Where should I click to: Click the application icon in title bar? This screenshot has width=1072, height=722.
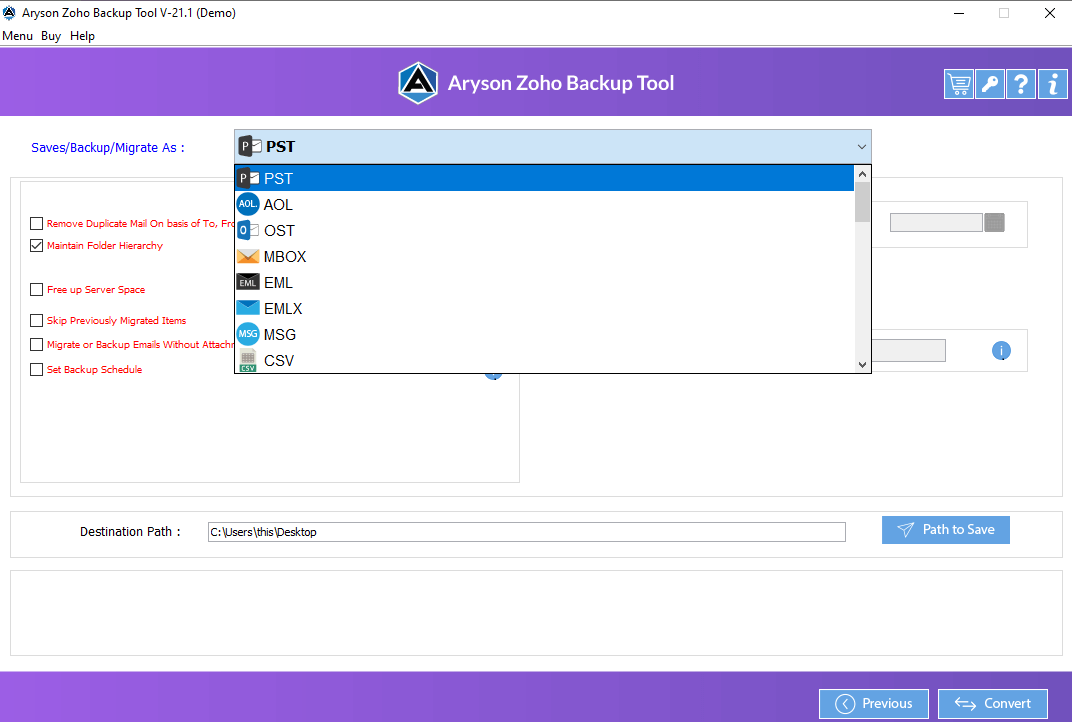point(9,13)
